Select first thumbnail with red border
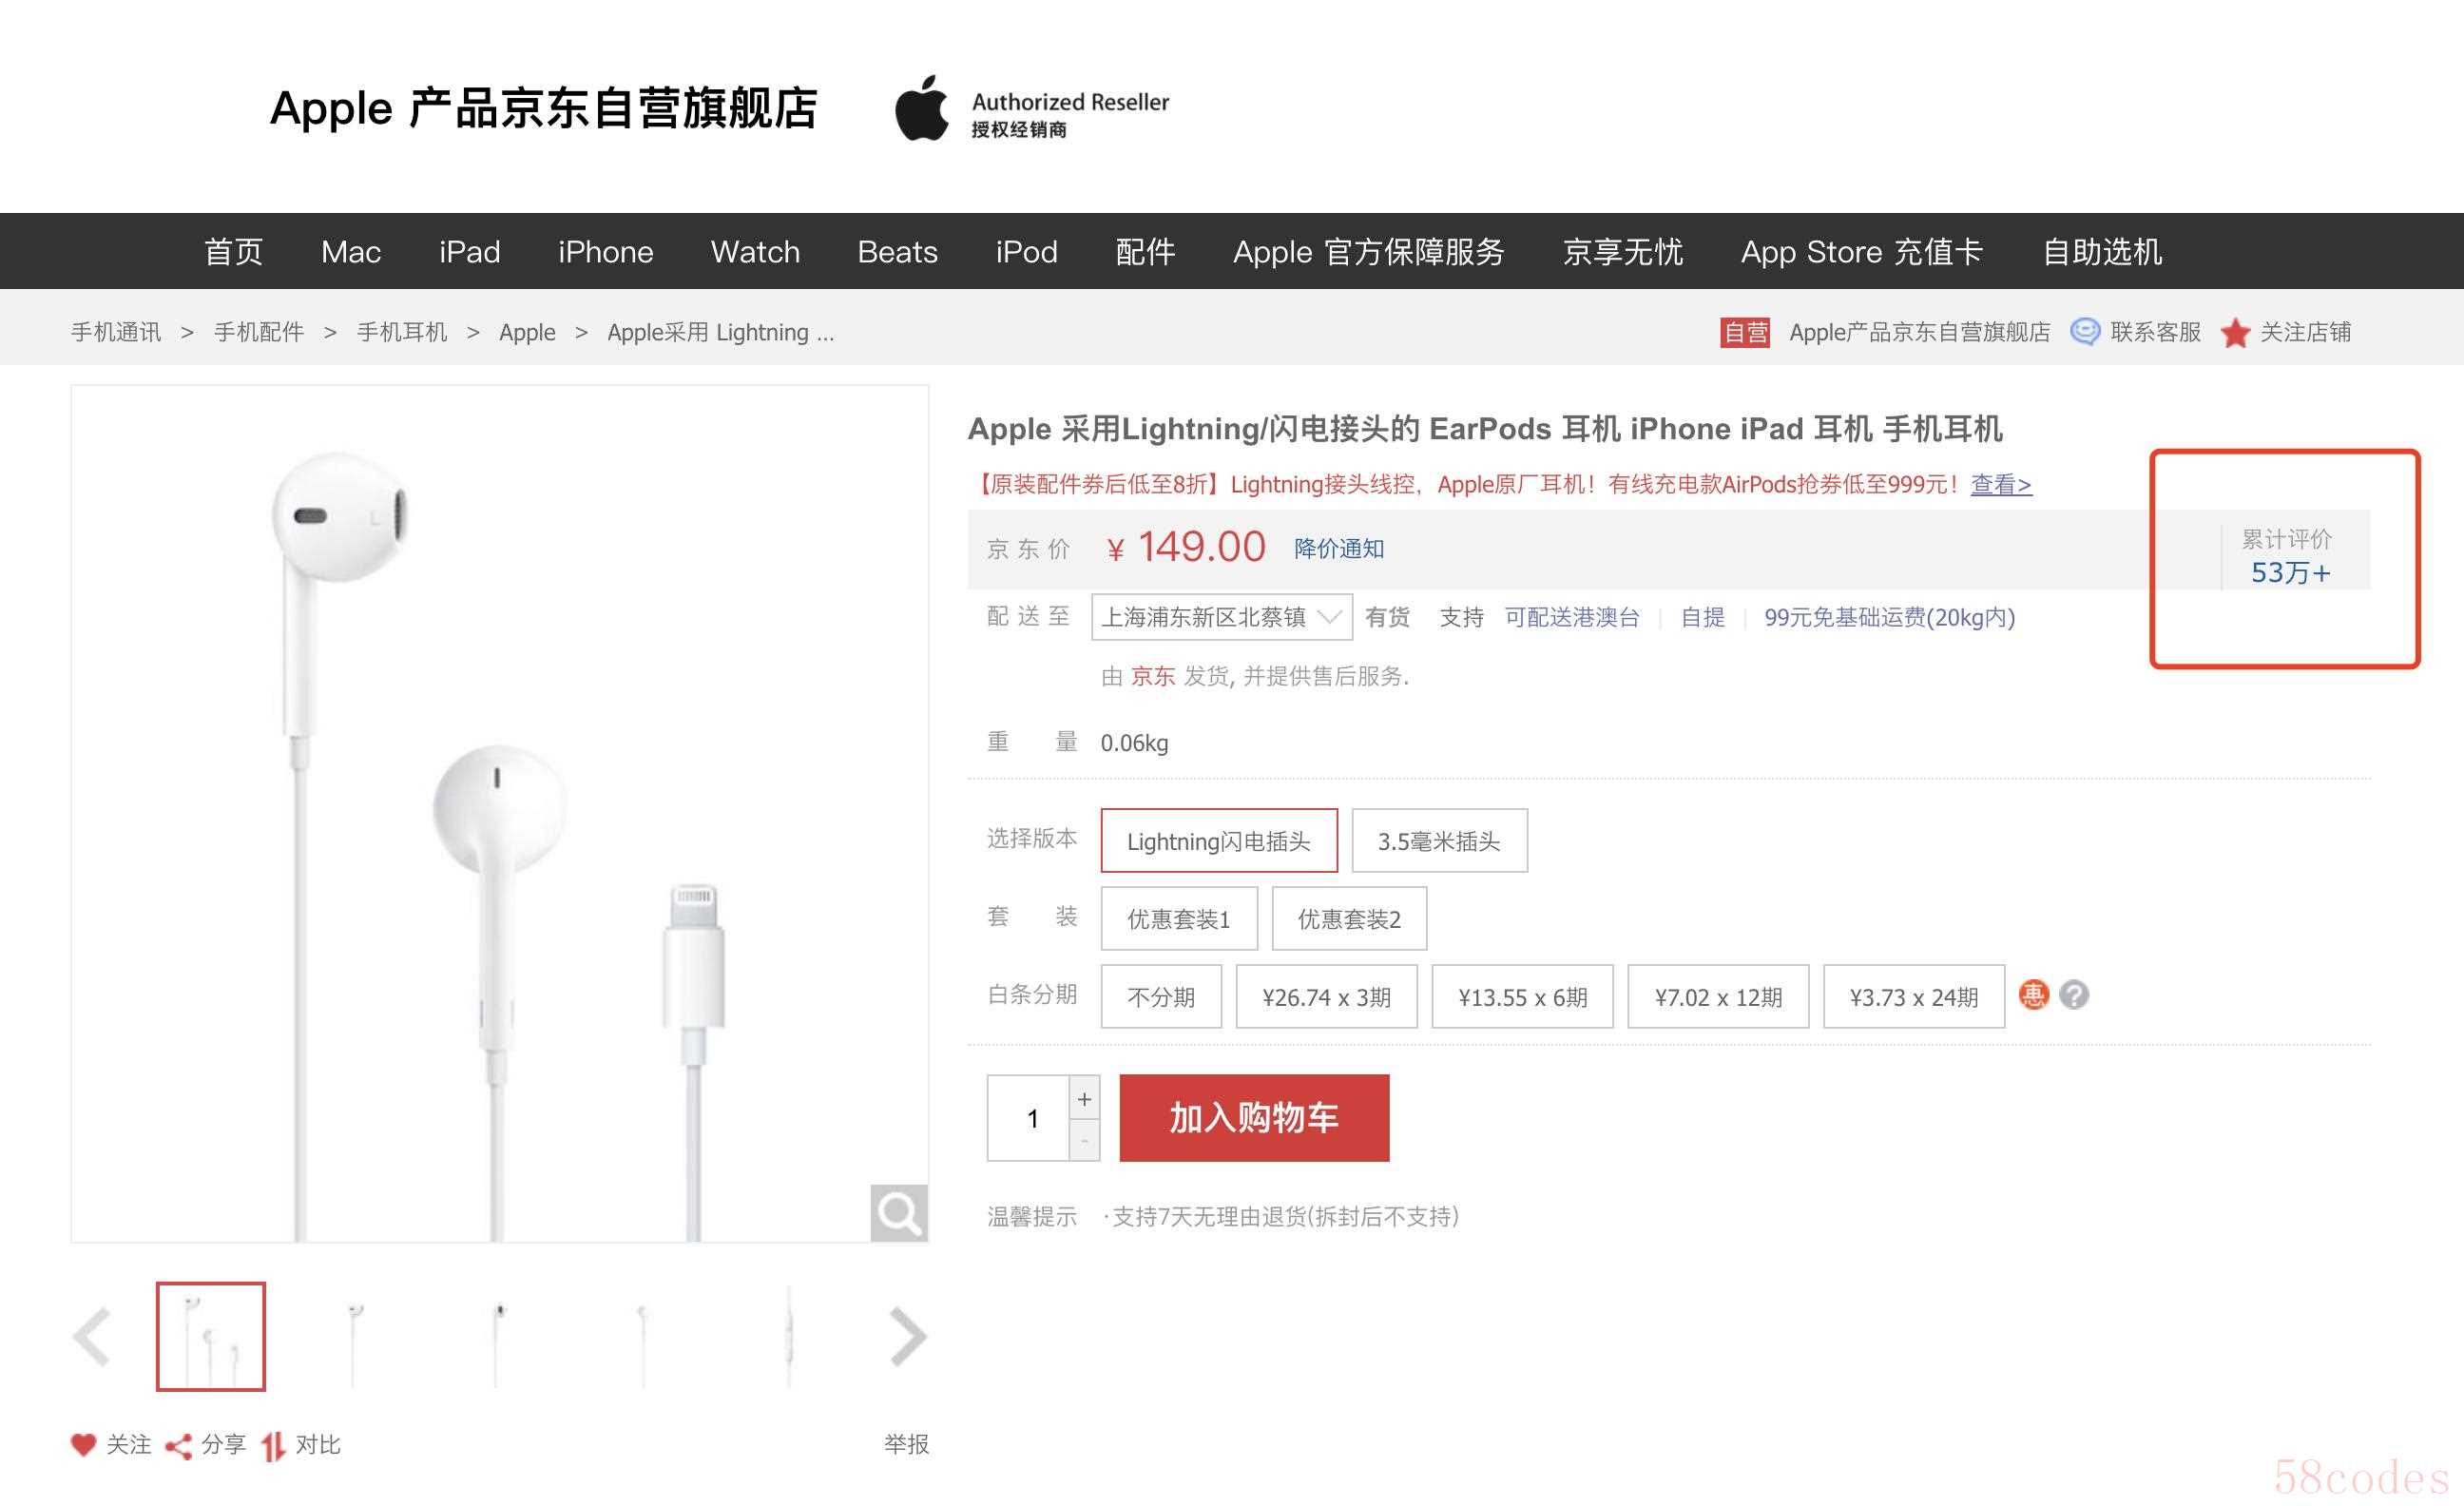The height and width of the screenshot is (1506, 2464). [x=211, y=1336]
